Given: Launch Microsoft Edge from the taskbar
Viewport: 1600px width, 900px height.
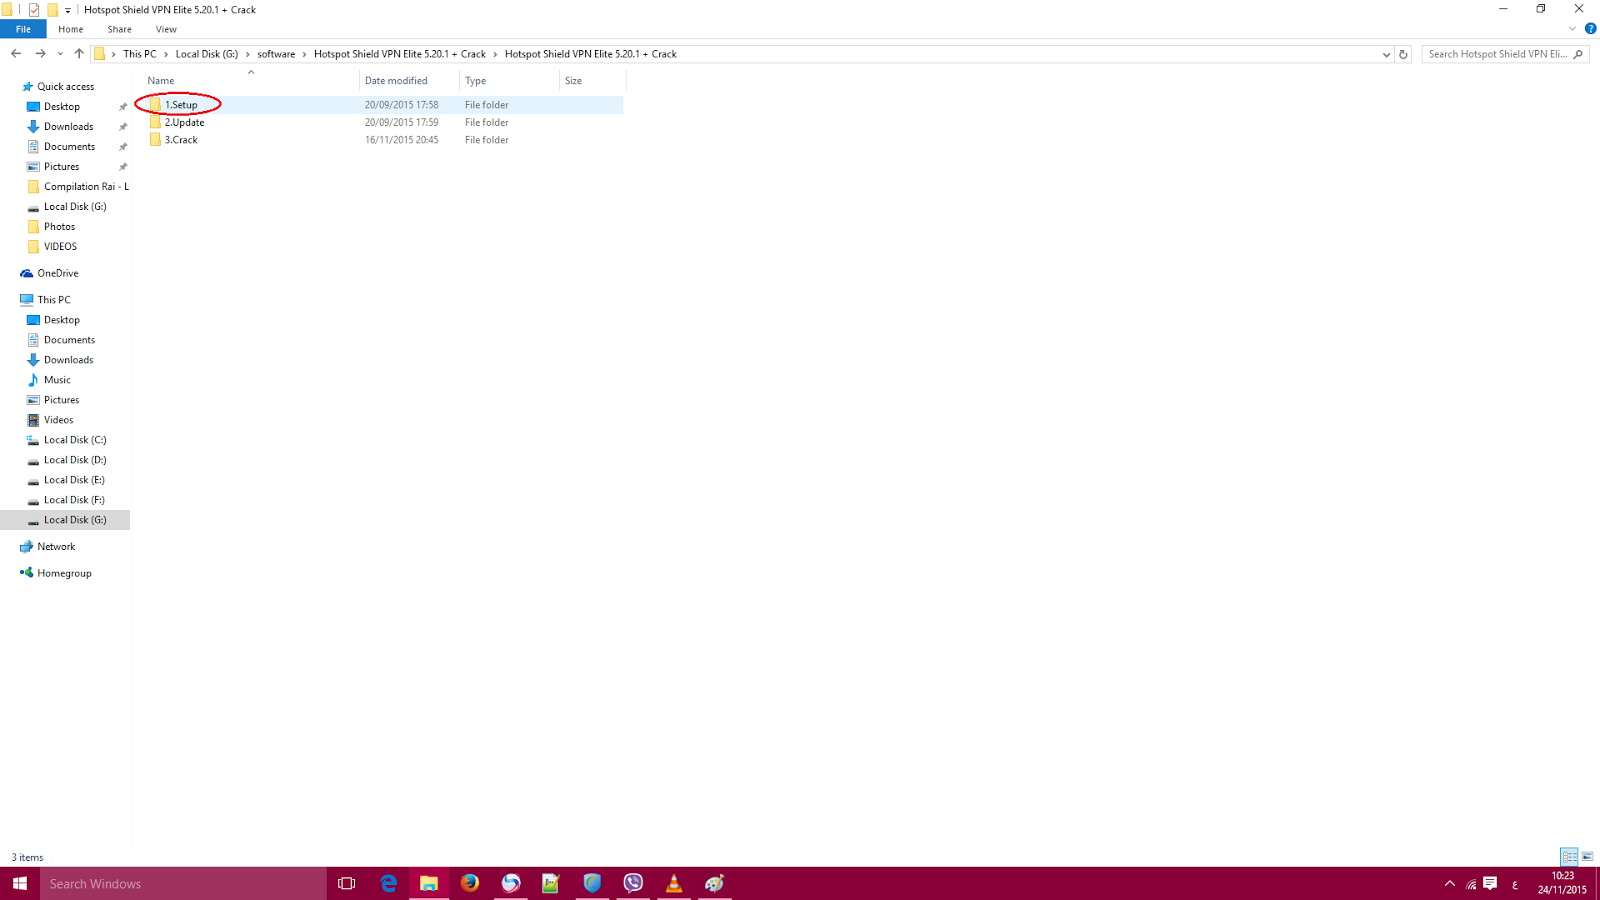Looking at the screenshot, I should [388, 884].
